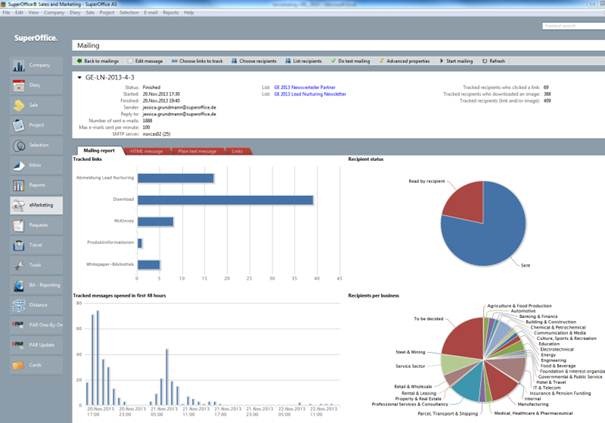The height and width of the screenshot is (423, 605).
Task: Open the File menu
Action: coord(6,12)
